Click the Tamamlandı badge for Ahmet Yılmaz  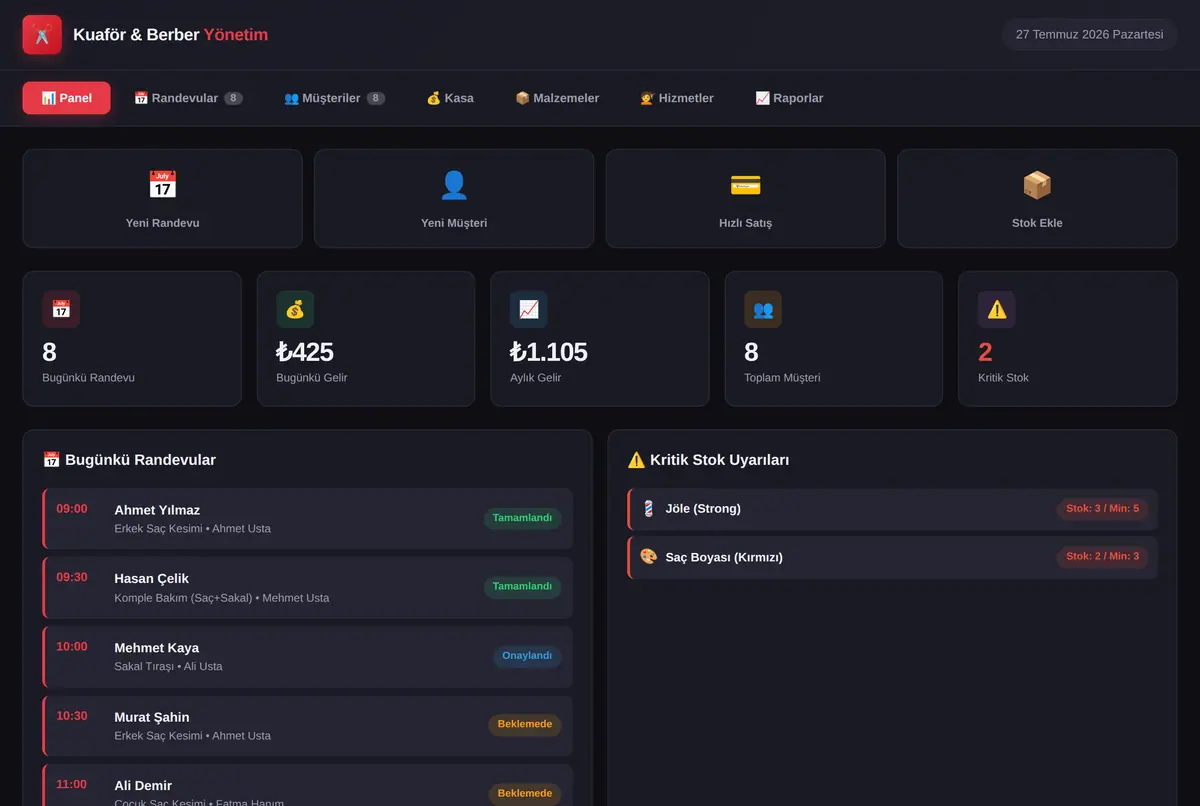[522, 518]
